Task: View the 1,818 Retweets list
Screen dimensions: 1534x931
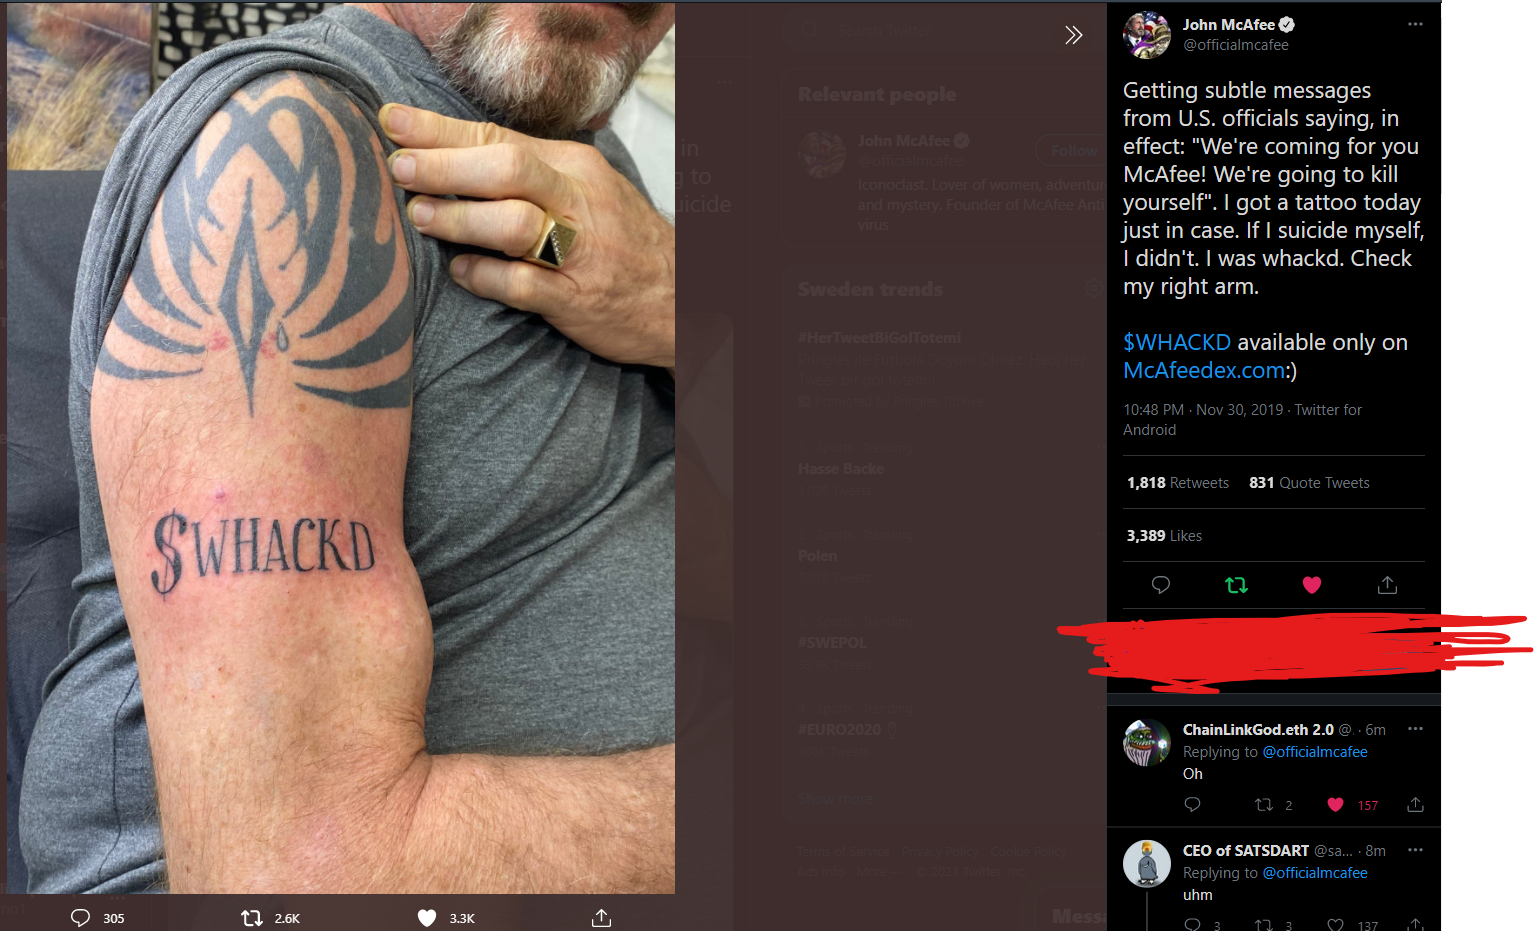Action: (1178, 483)
